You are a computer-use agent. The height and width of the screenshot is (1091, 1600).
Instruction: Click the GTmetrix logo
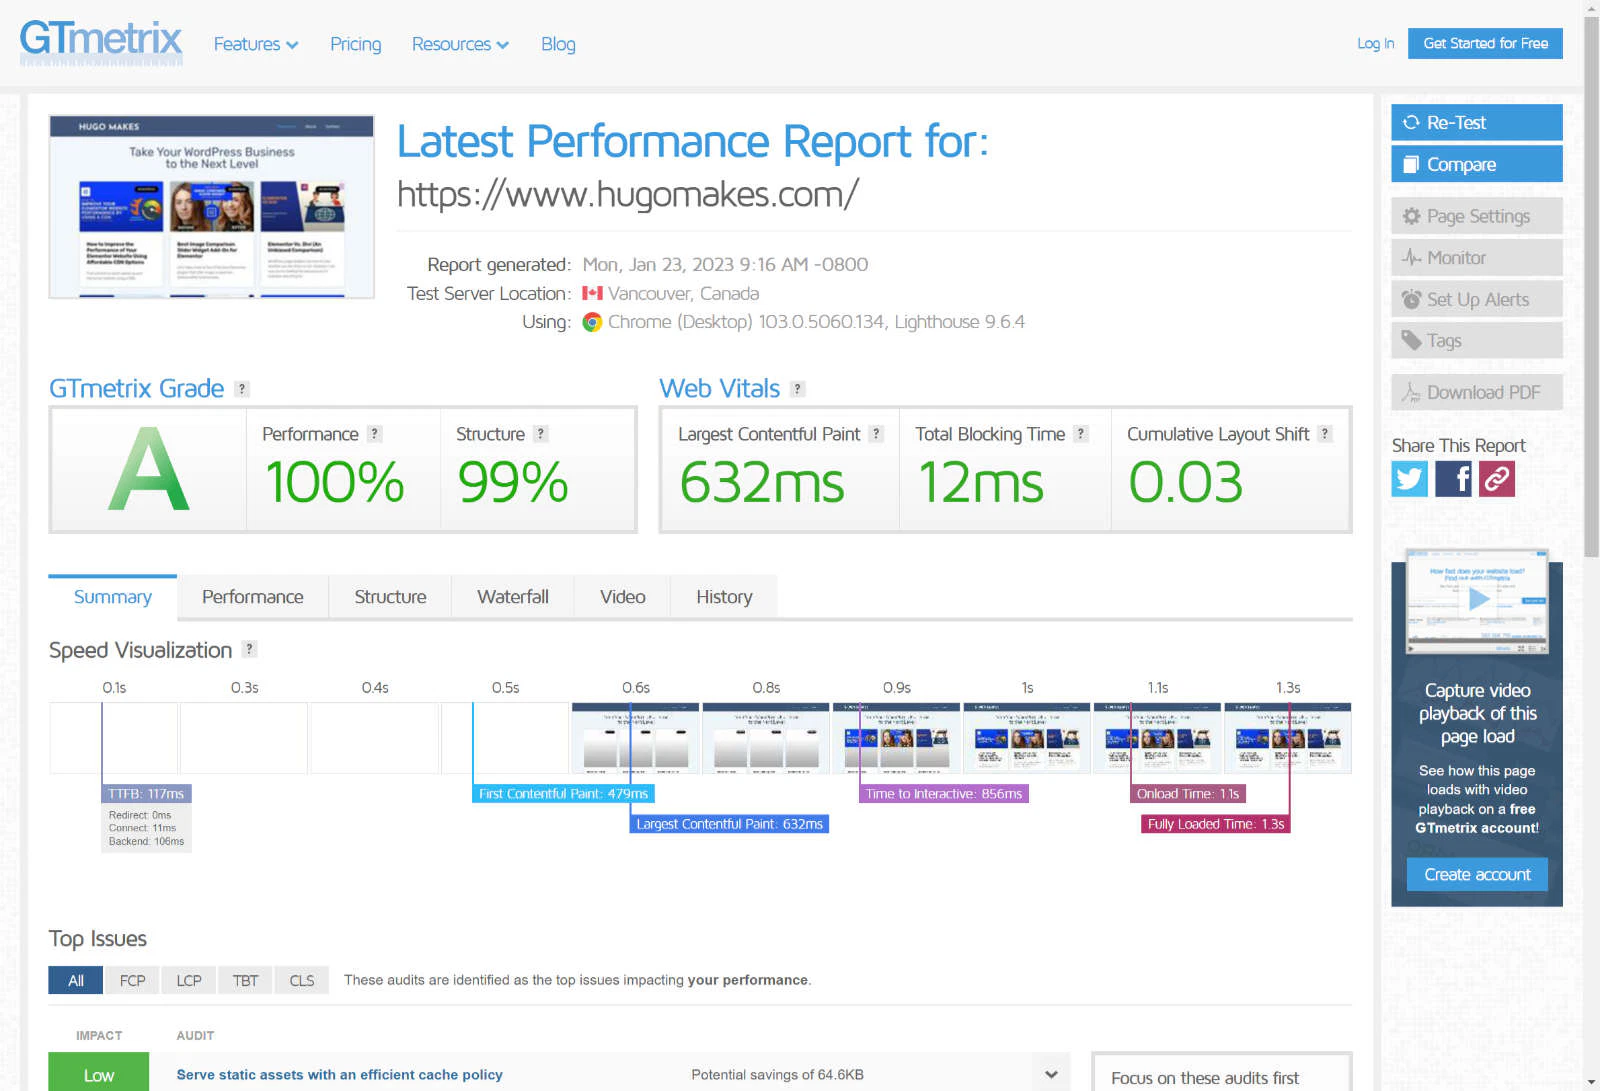pyautogui.click(x=101, y=42)
